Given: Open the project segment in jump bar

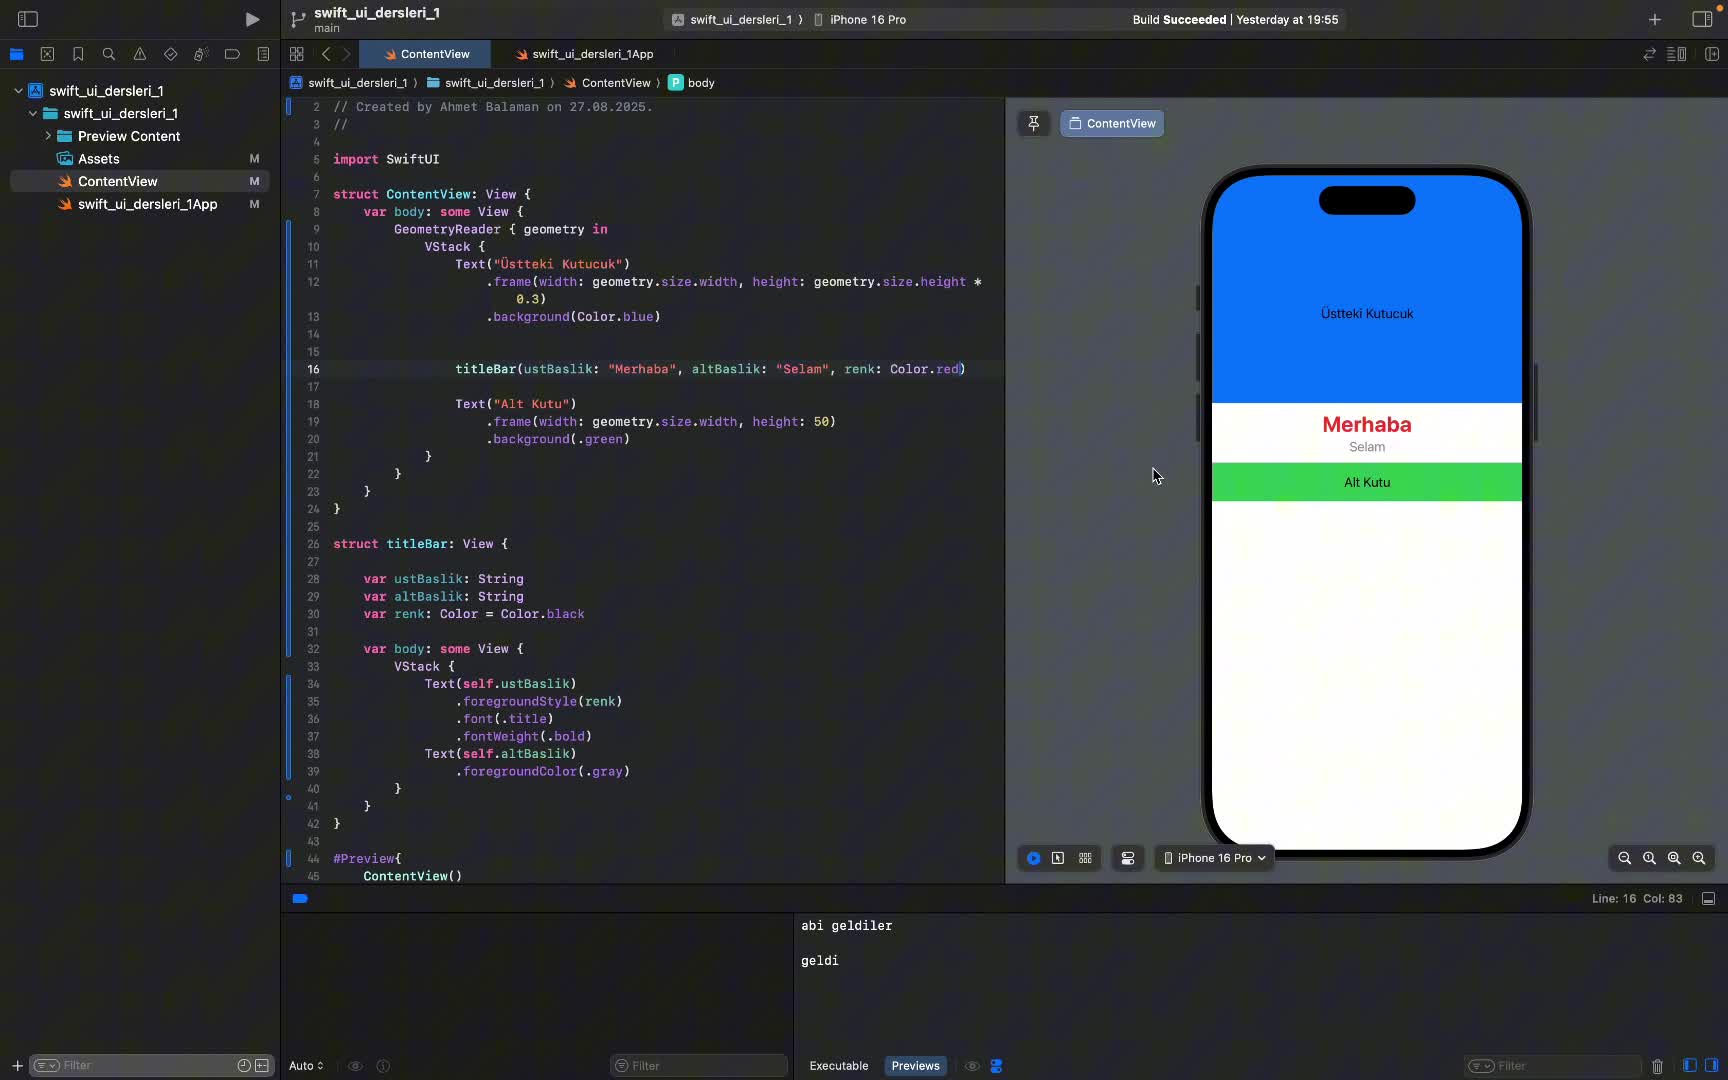Looking at the screenshot, I should pyautogui.click(x=348, y=83).
